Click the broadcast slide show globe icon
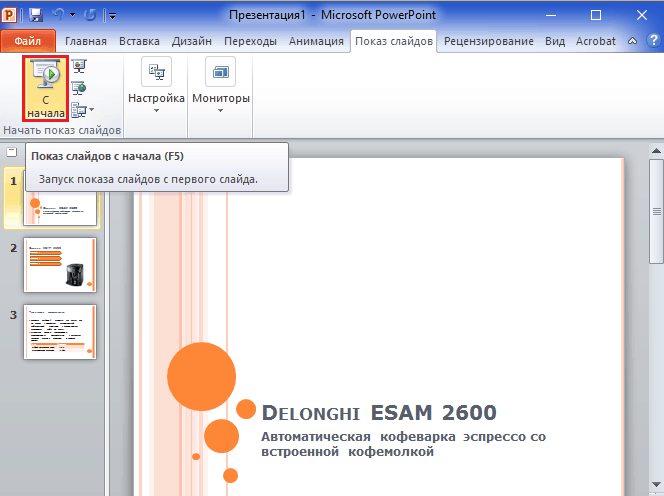This screenshot has width=664, height=496. (79, 88)
